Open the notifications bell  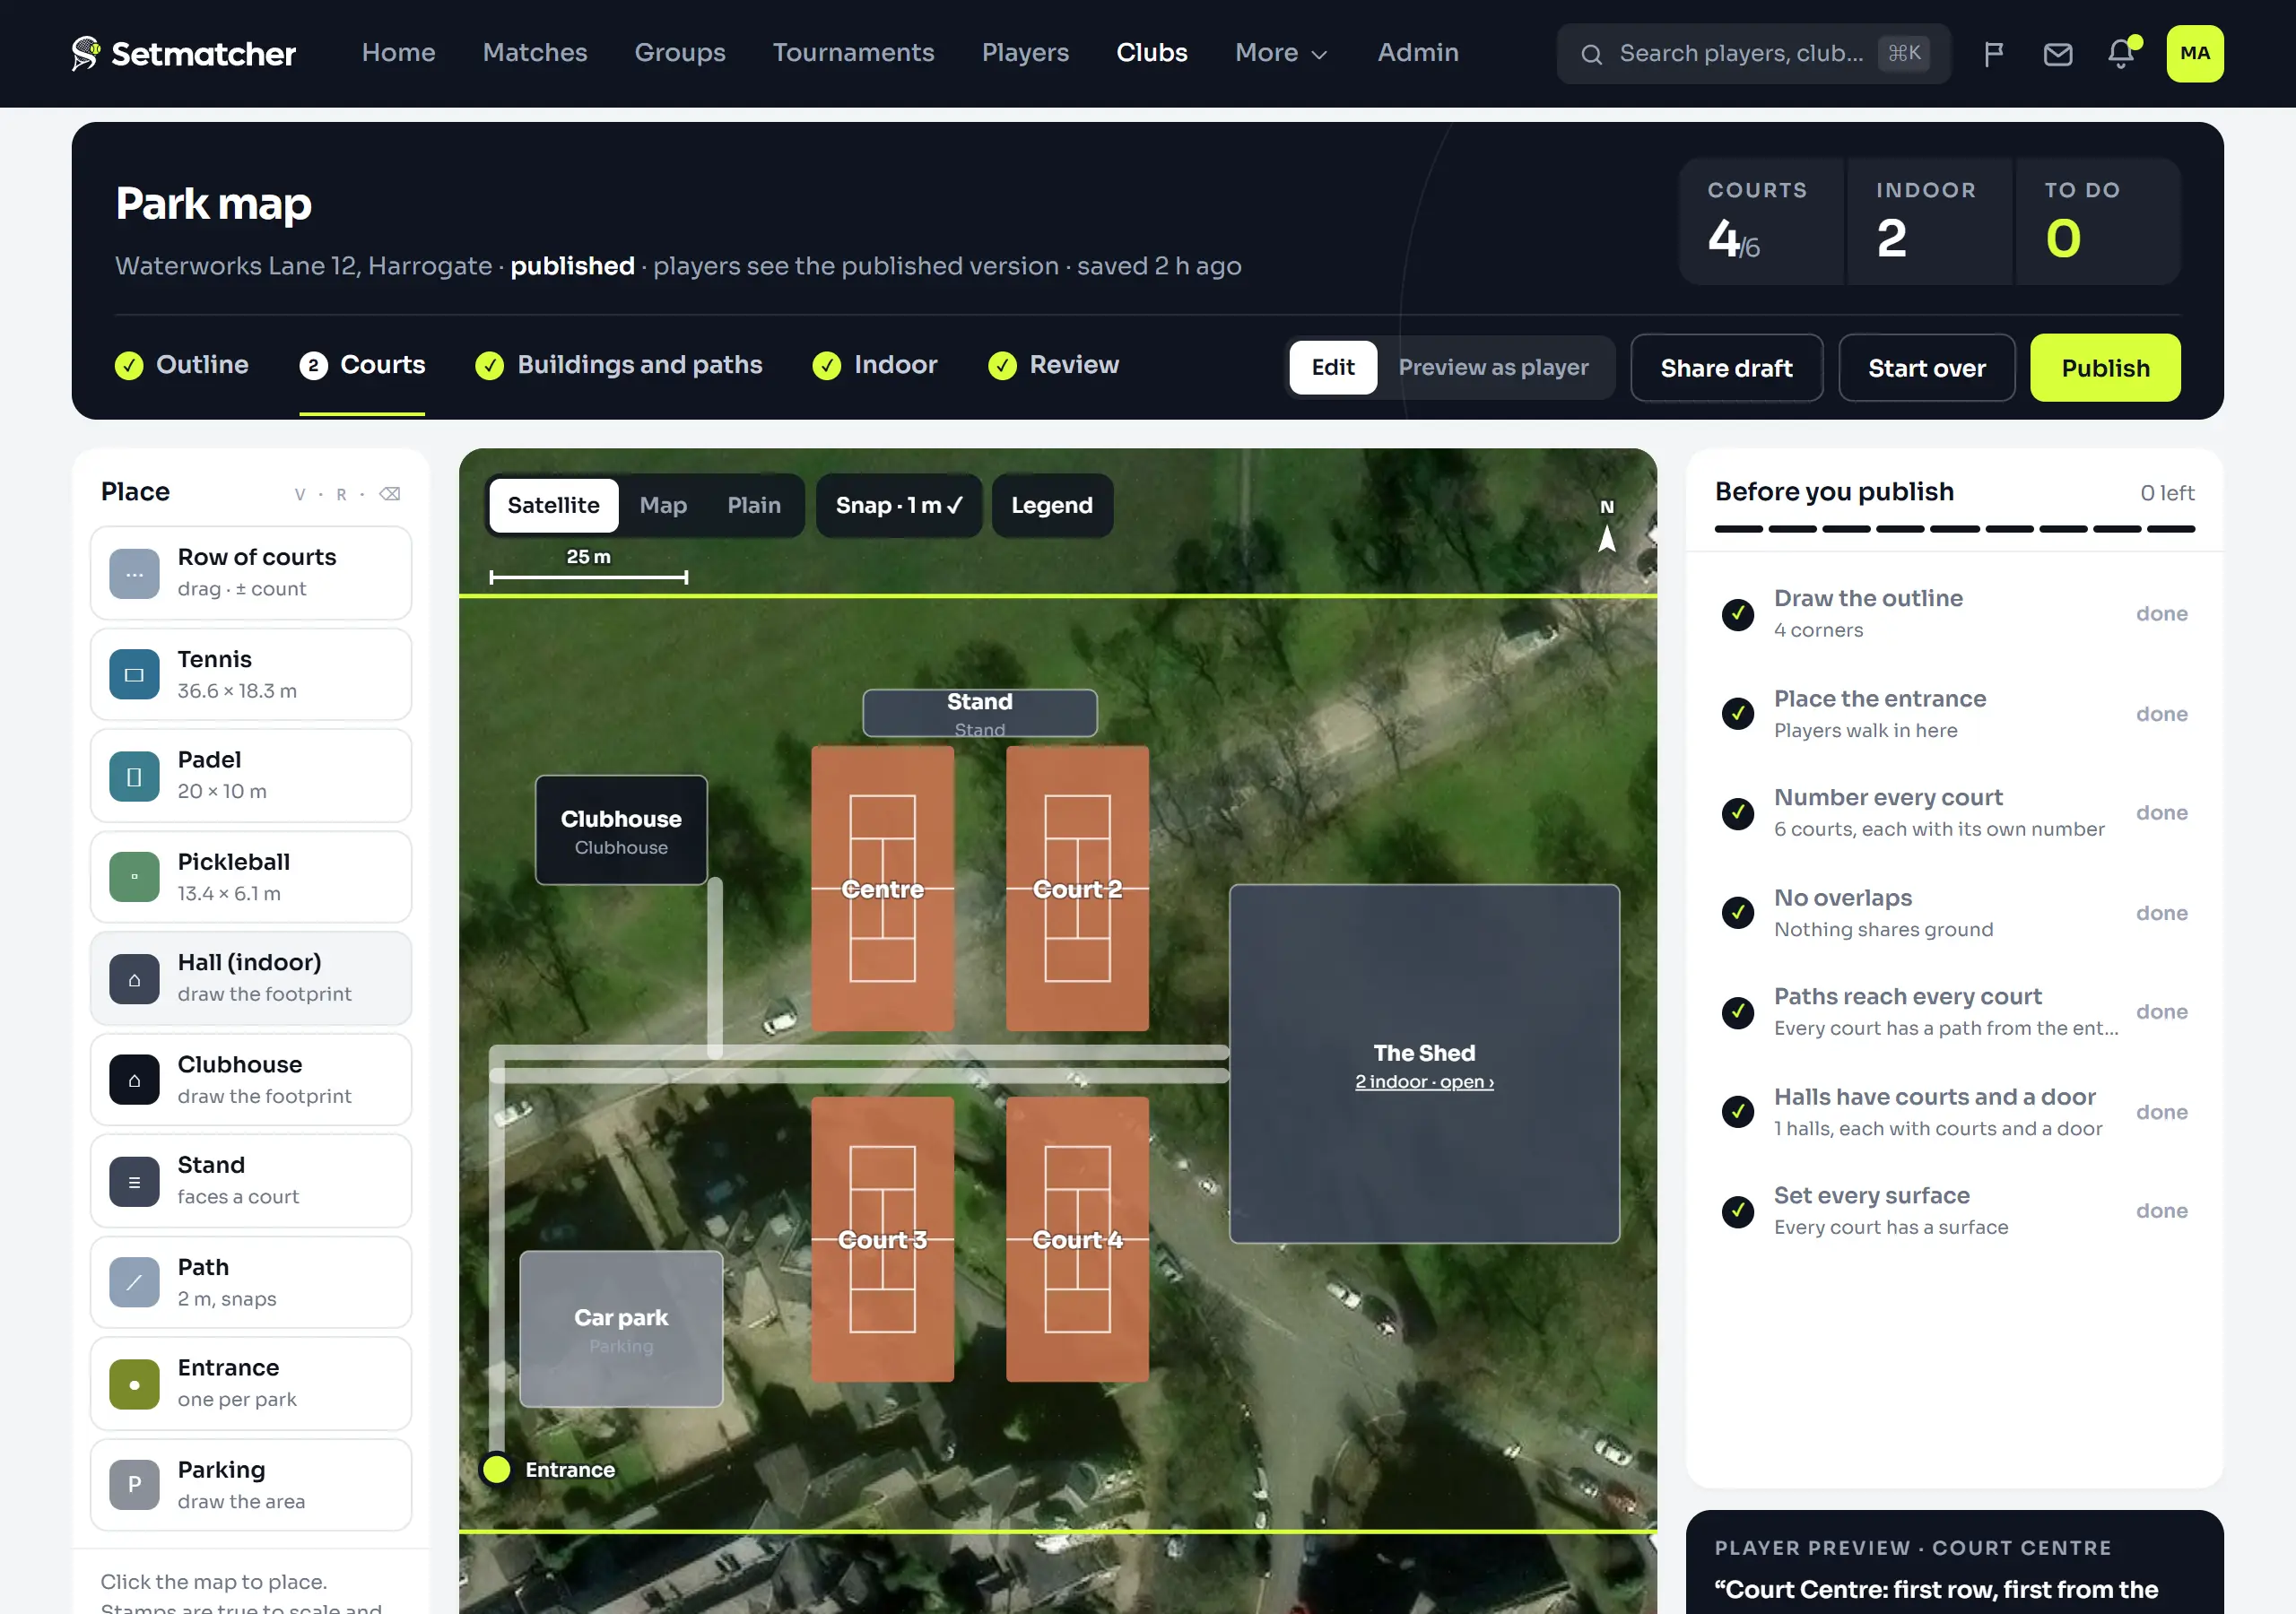click(2121, 54)
